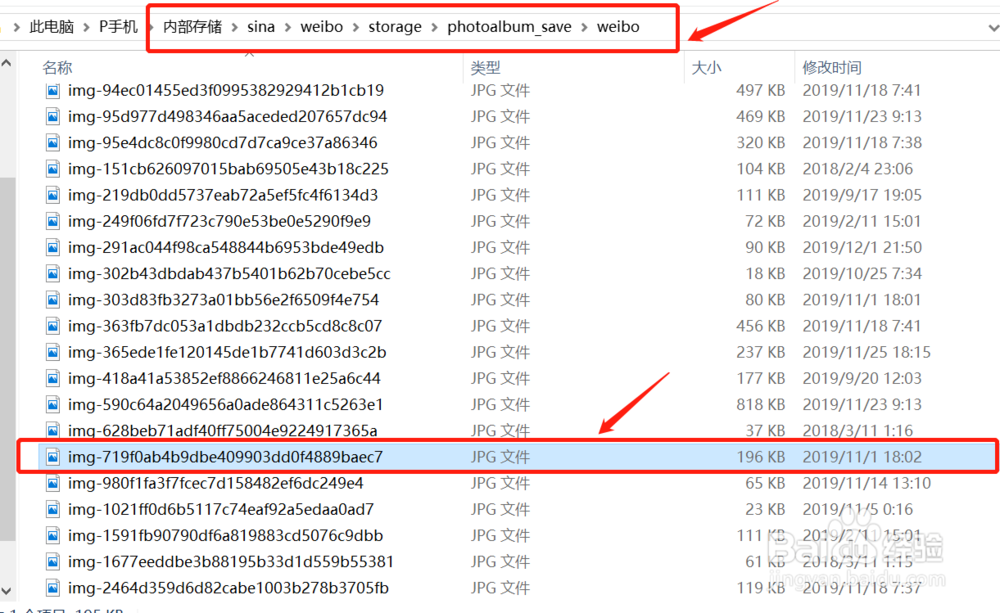1000x613 pixels.
Task: Go to P手机 in the breadcrumb
Action: coord(118,27)
